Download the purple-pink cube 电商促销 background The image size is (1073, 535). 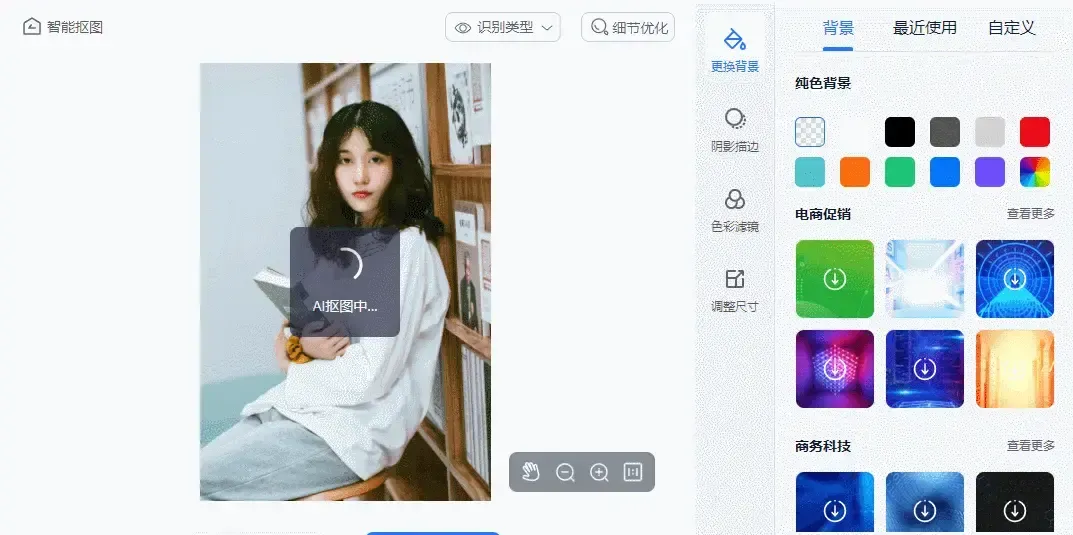835,369
